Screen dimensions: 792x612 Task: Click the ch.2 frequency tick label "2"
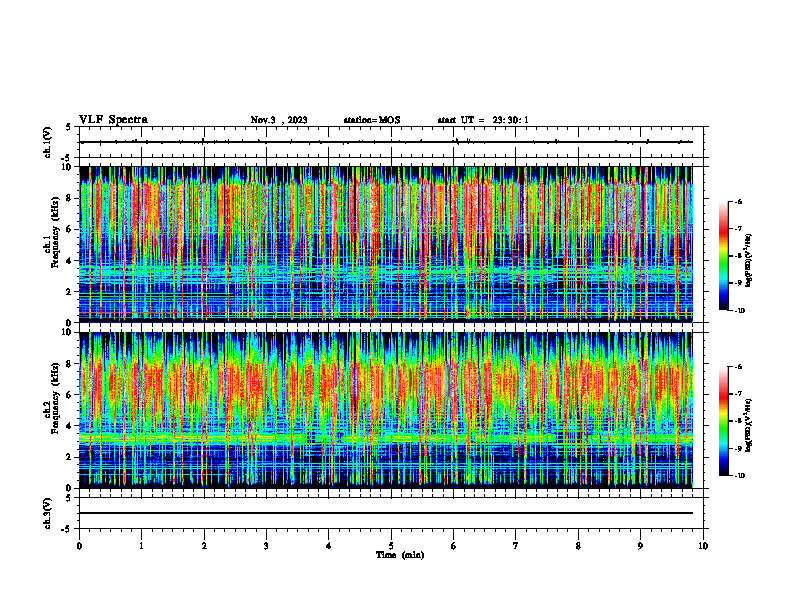pyautogui.click(x=70, y=457)
